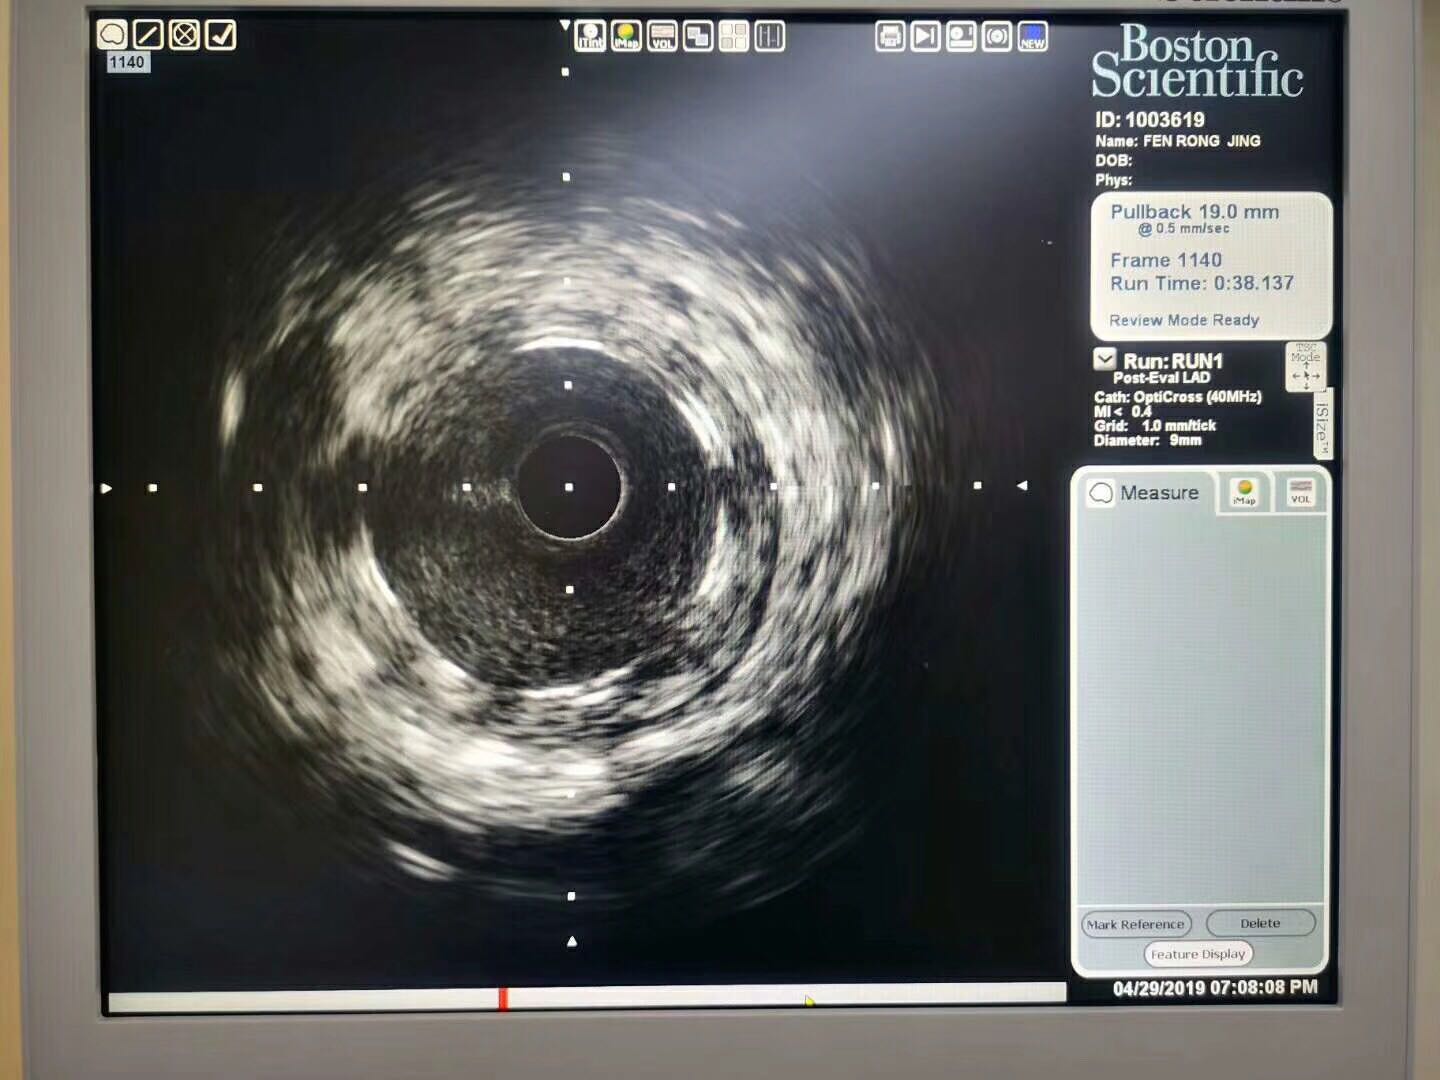
Task: Select the line distance measurement tool
Action: (148, 35)
